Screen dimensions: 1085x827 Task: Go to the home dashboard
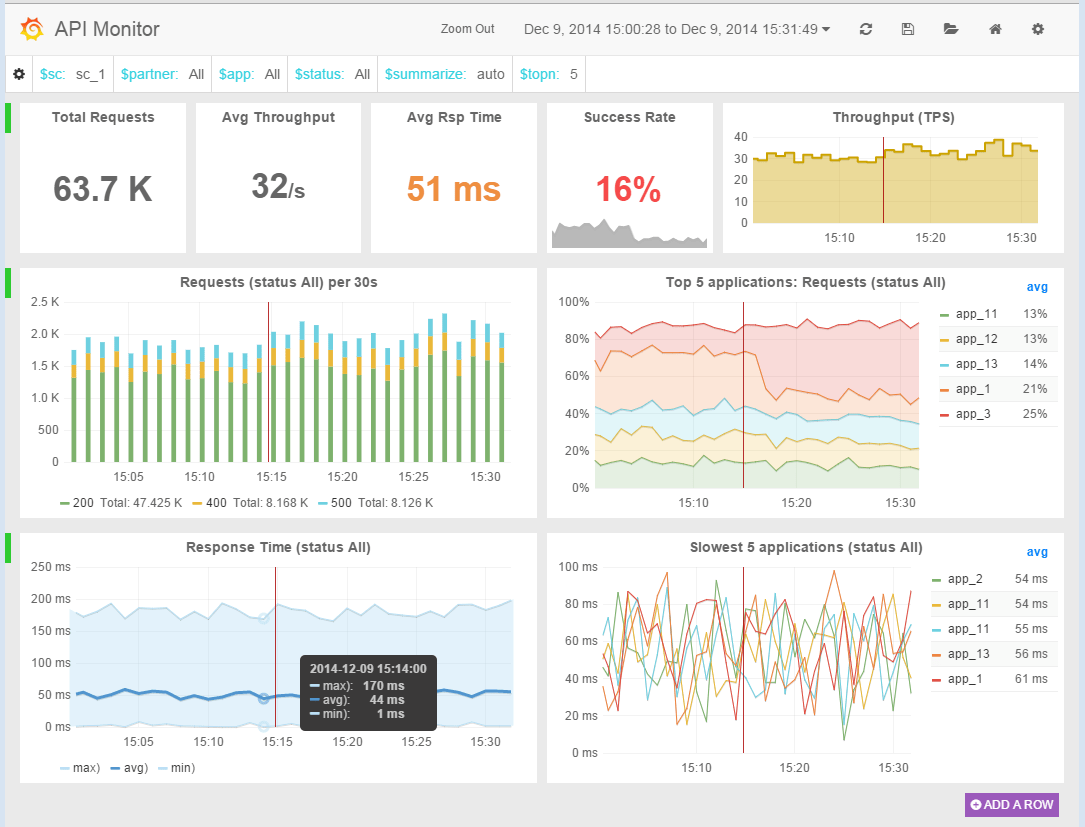pyautogui.click(x=995, y=29)
